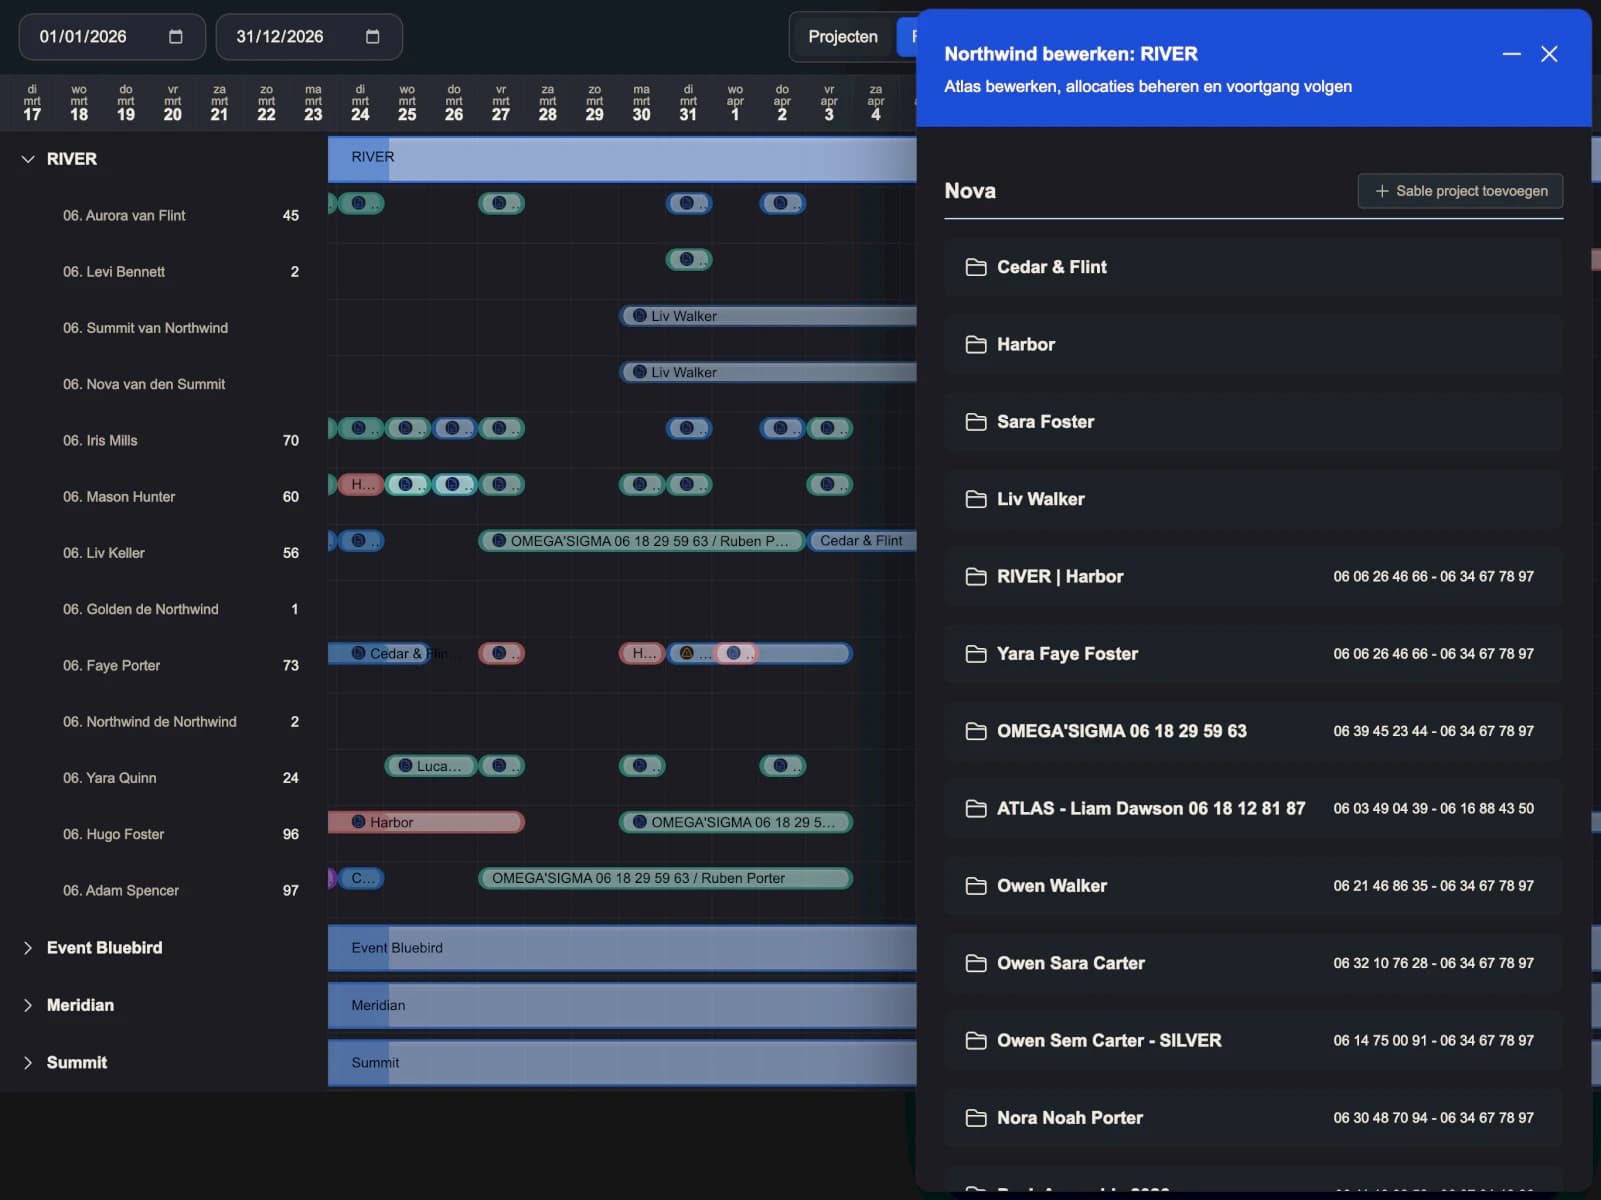Minimize the Northwind bewerken panel
The image size is (1601, 1200).
(x=1511, y=54)
